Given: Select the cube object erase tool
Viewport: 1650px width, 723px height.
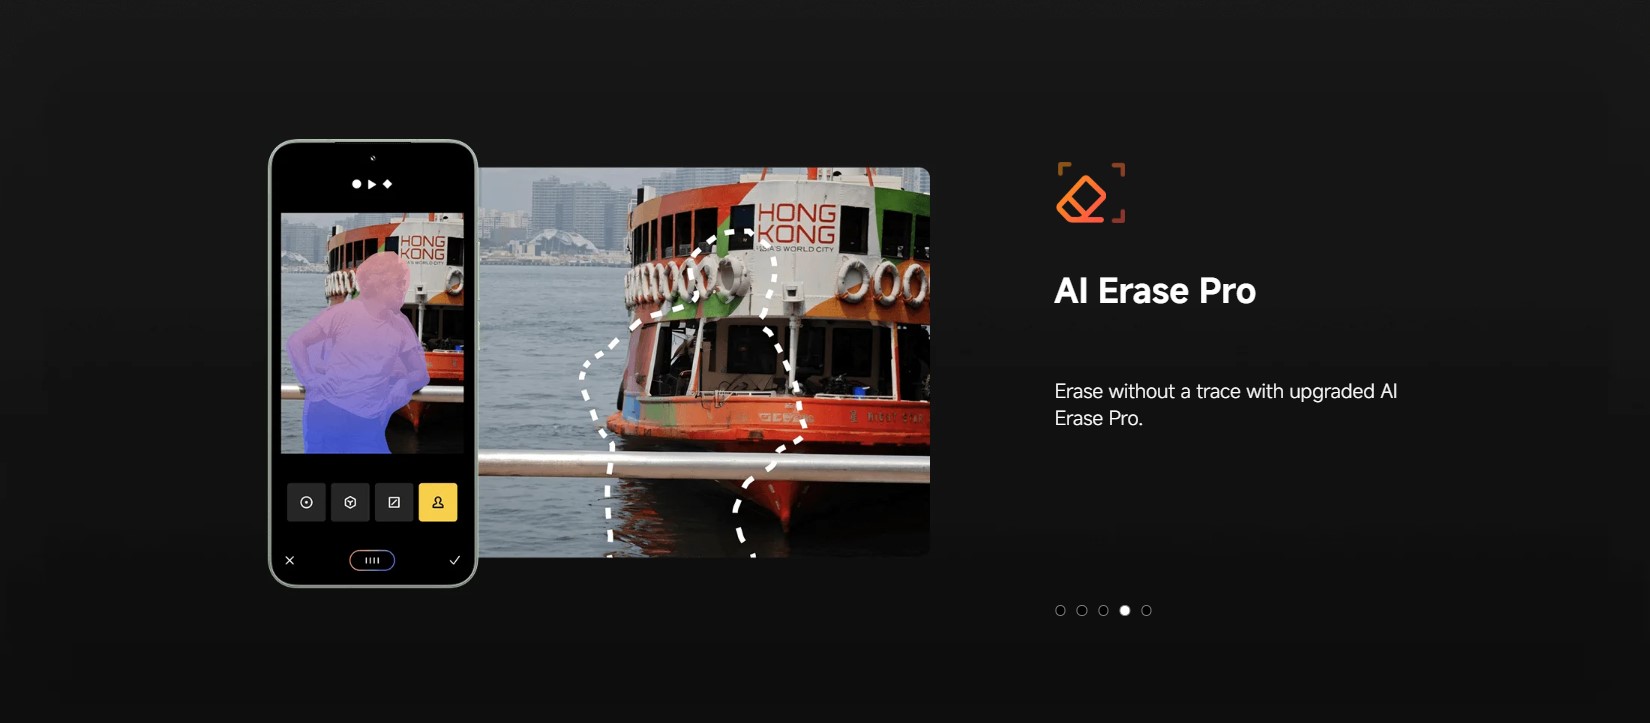Looking at the screenshot, I should tap(350, 502).
